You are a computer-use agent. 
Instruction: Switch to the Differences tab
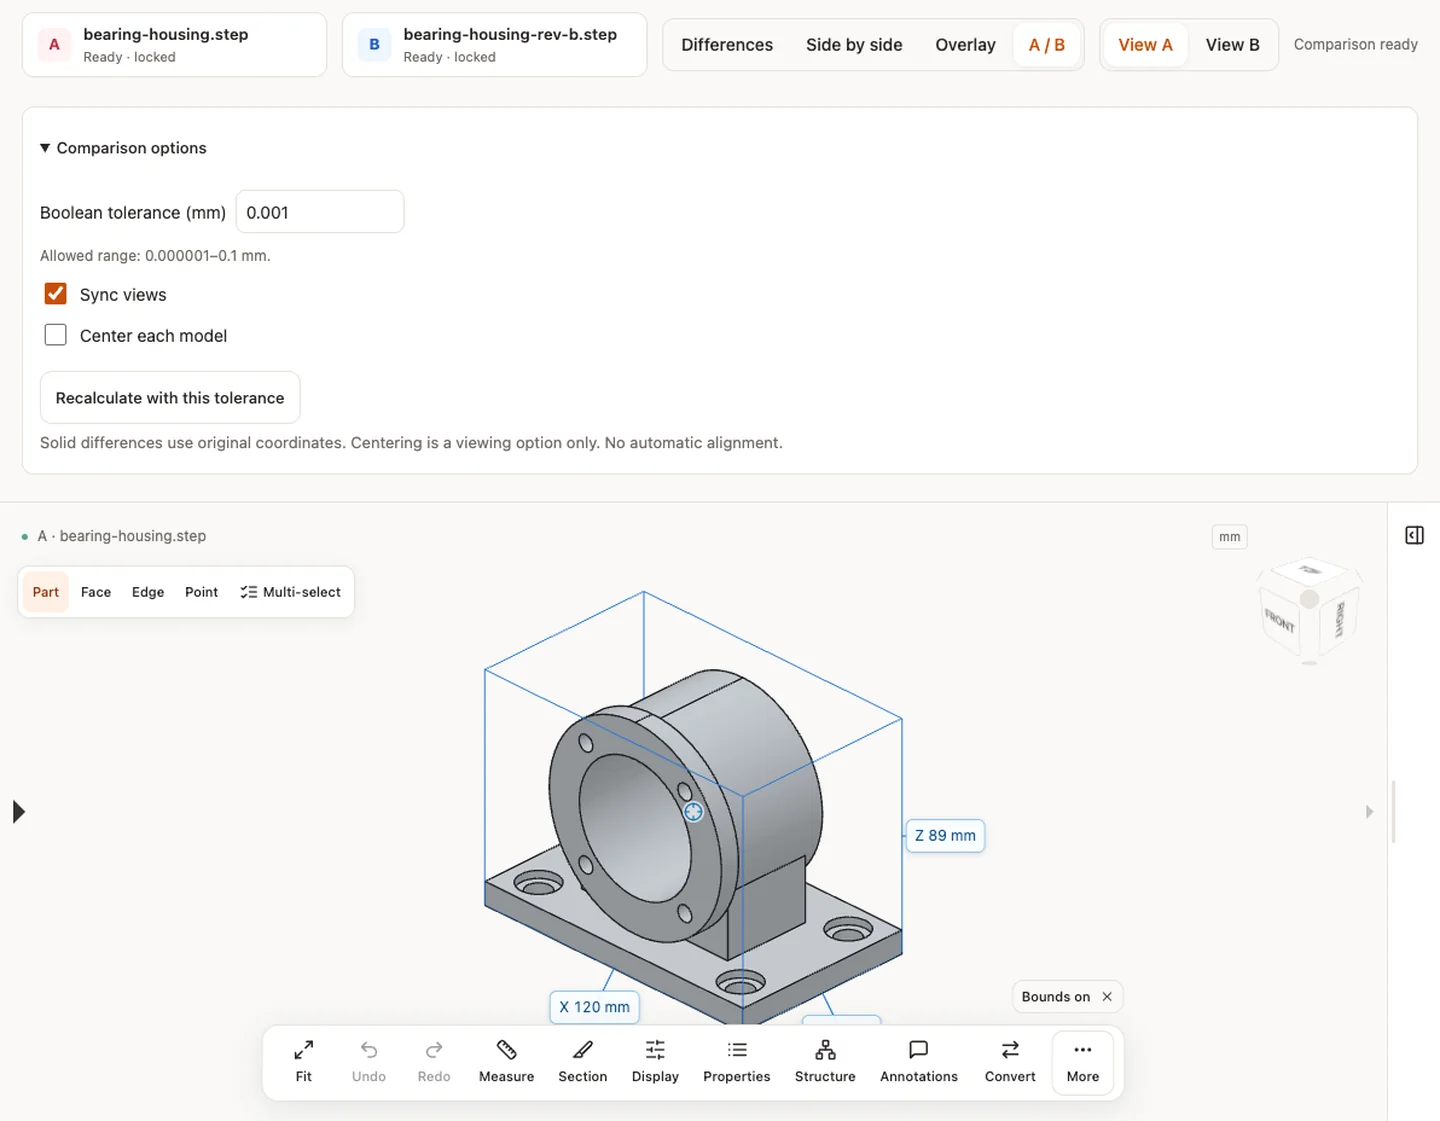pyautogui.click(x=727, y=45)
